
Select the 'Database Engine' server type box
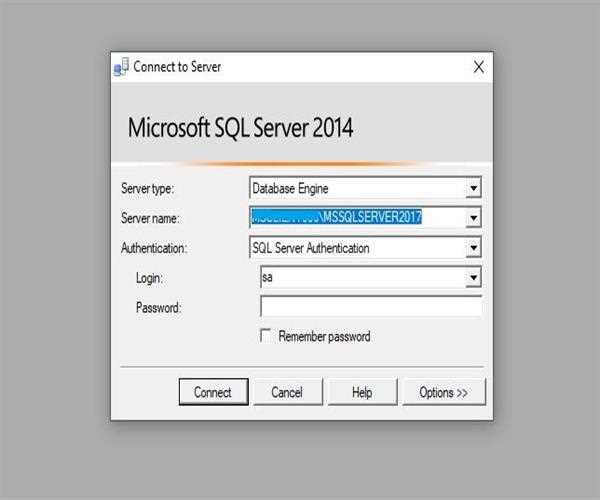(355, 187)
